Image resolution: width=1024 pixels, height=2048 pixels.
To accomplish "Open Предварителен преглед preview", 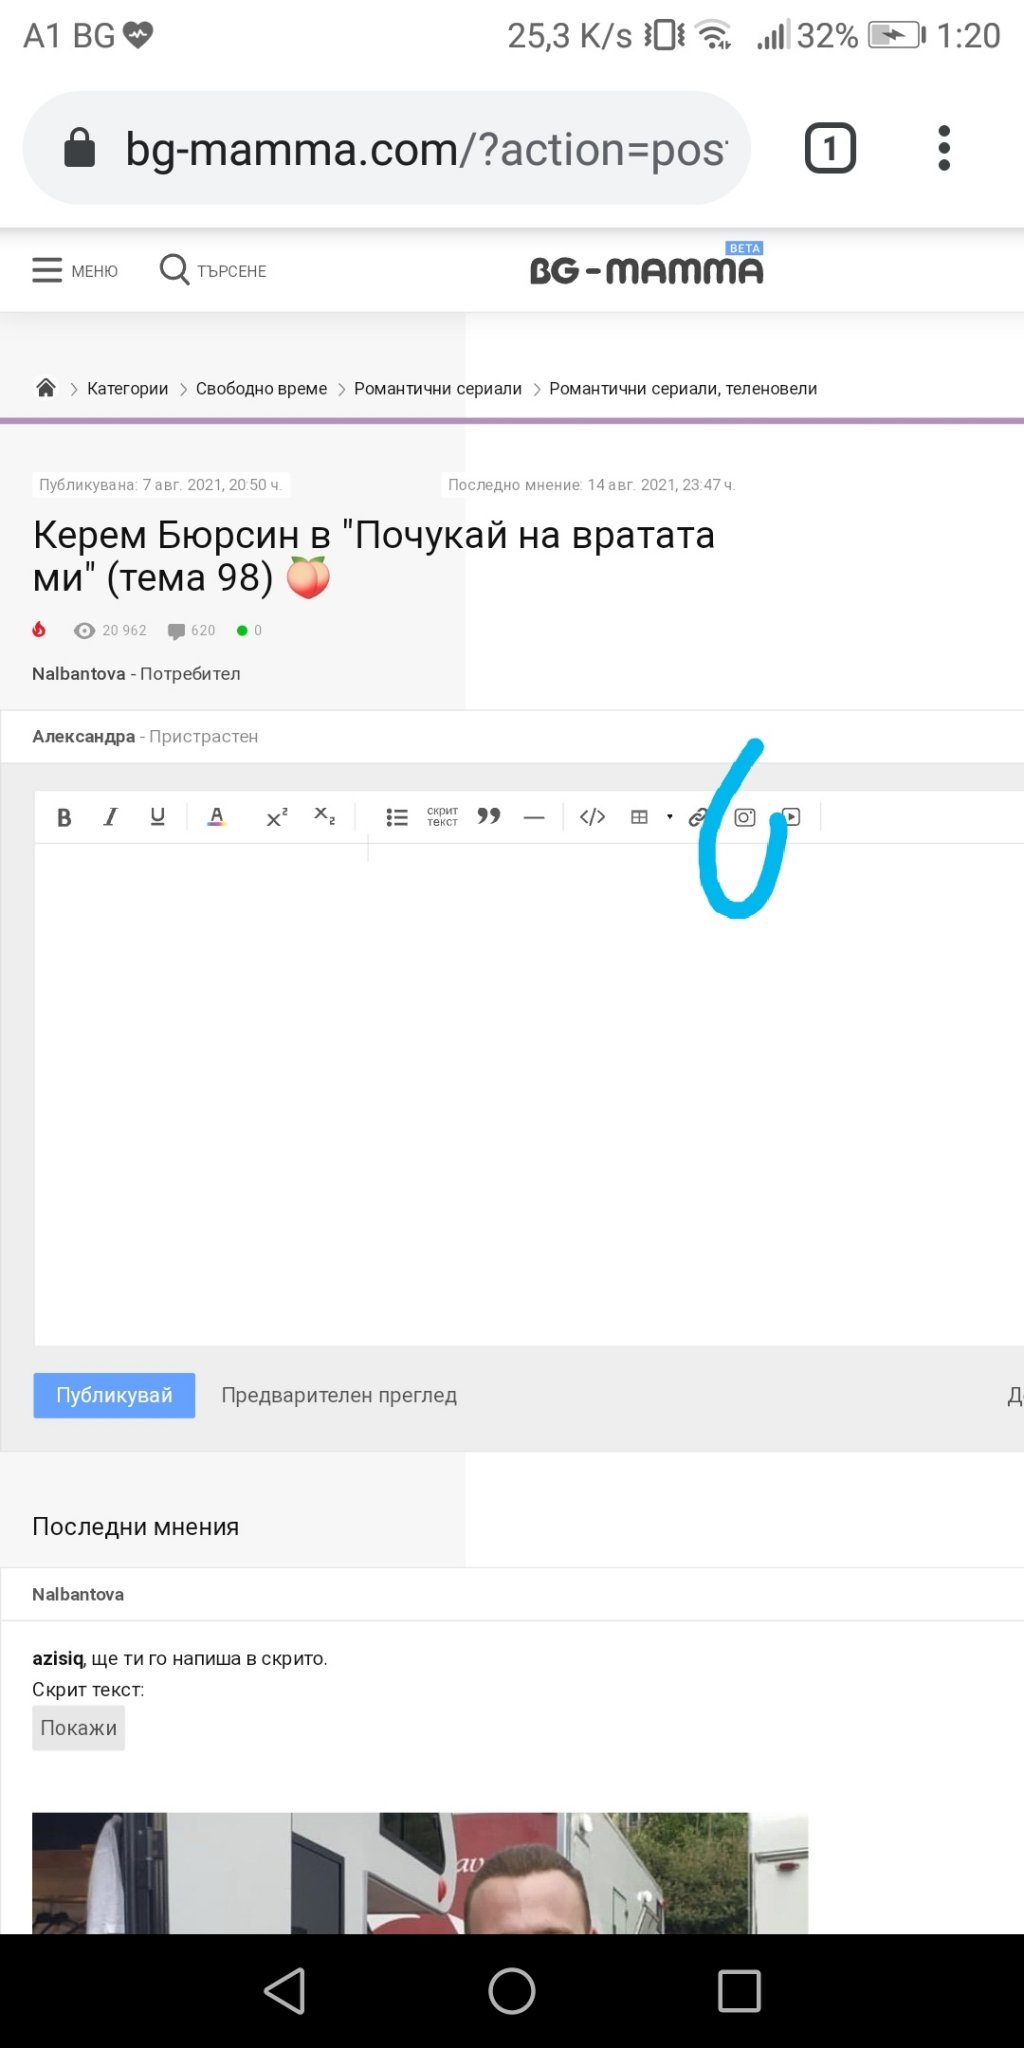I will 339,1395.
